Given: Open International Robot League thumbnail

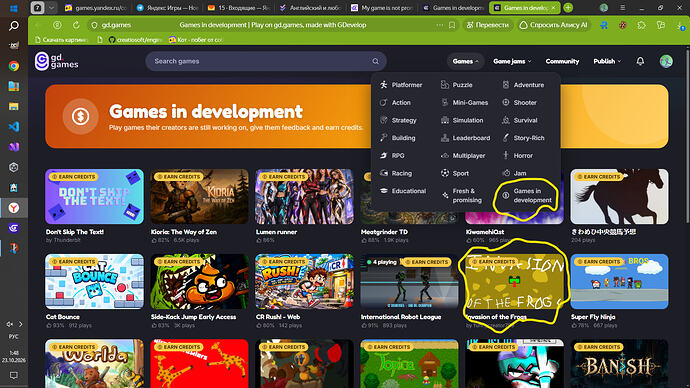Looking at the screenshot, I should 409,282.
